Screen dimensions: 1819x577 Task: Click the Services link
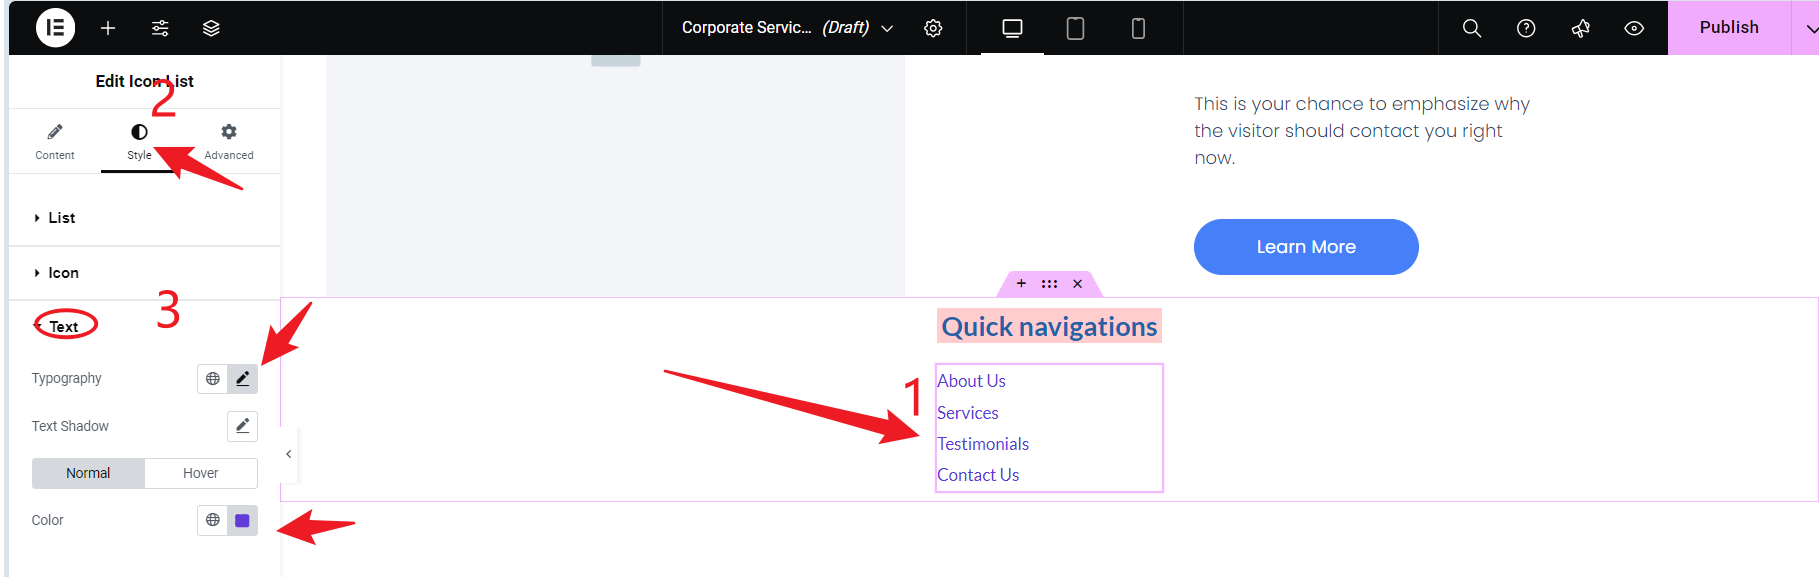coord(967,413)
